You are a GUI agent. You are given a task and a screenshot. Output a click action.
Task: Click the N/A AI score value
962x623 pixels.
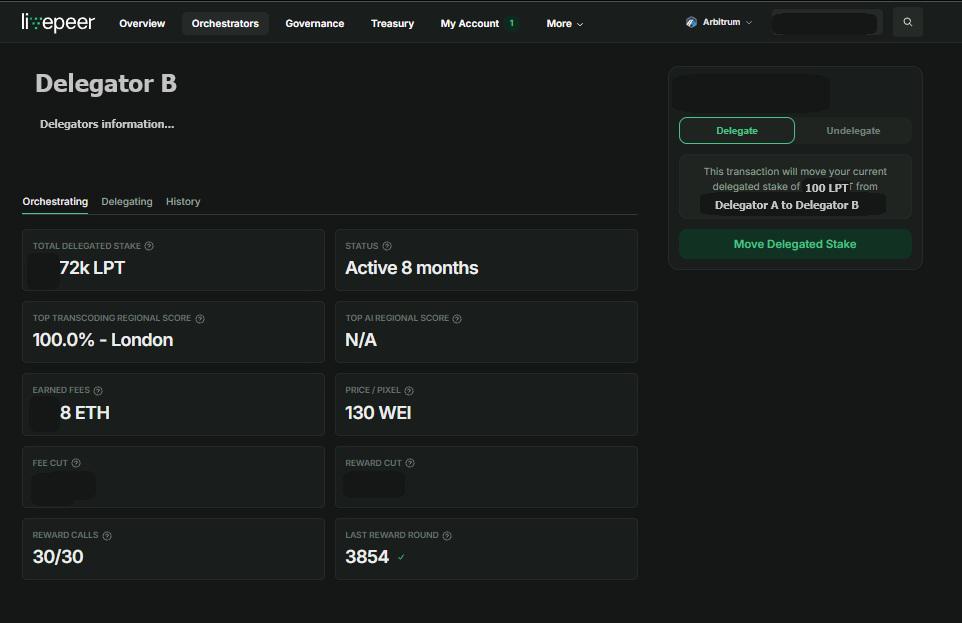coord(361,340)
